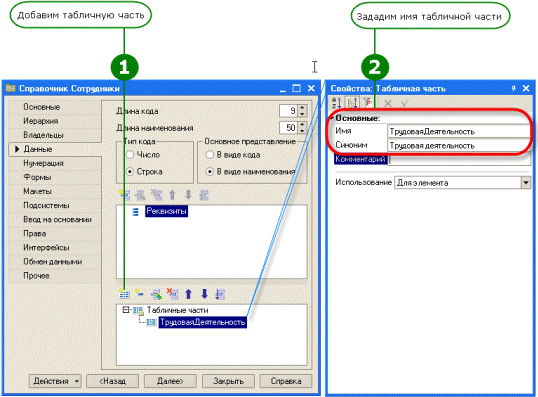Image resolution: width=538 pixels, height=397 pixels.
Task: Select Строка code type radio button
Action: (130, 171)
